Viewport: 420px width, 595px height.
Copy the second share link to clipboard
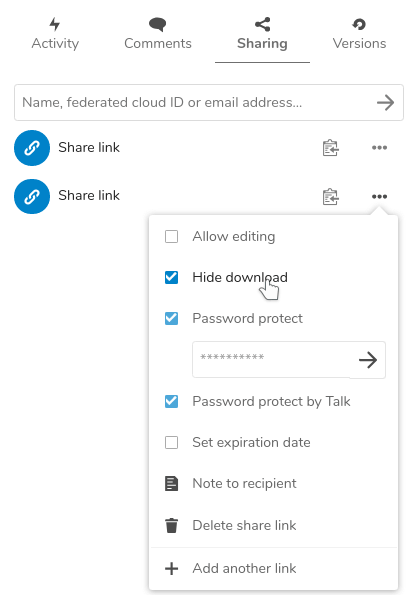pos(330,197)
